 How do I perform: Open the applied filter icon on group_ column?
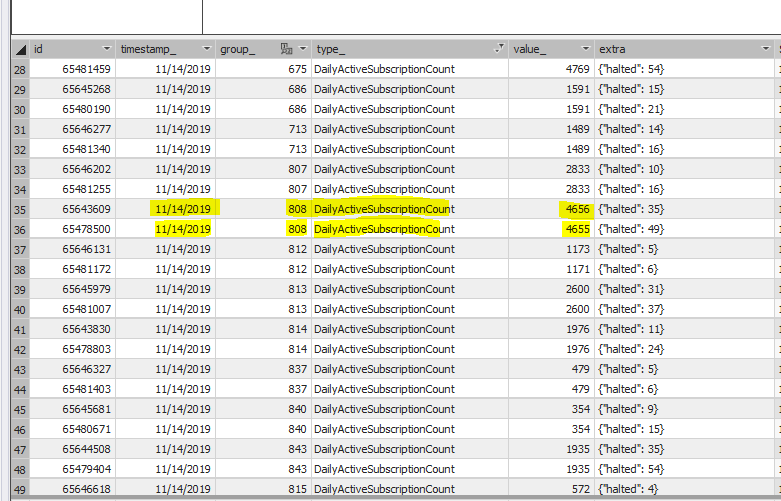click(286, 49)
